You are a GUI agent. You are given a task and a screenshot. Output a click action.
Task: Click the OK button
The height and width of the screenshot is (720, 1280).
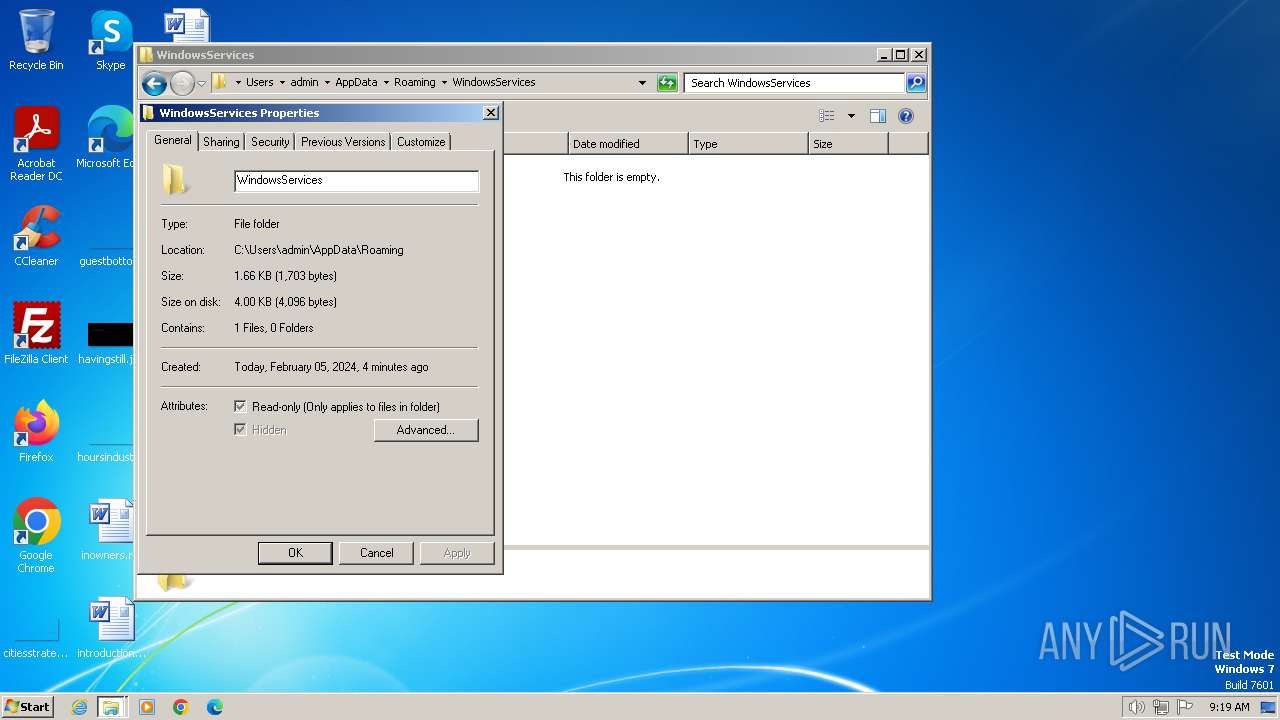295,553
